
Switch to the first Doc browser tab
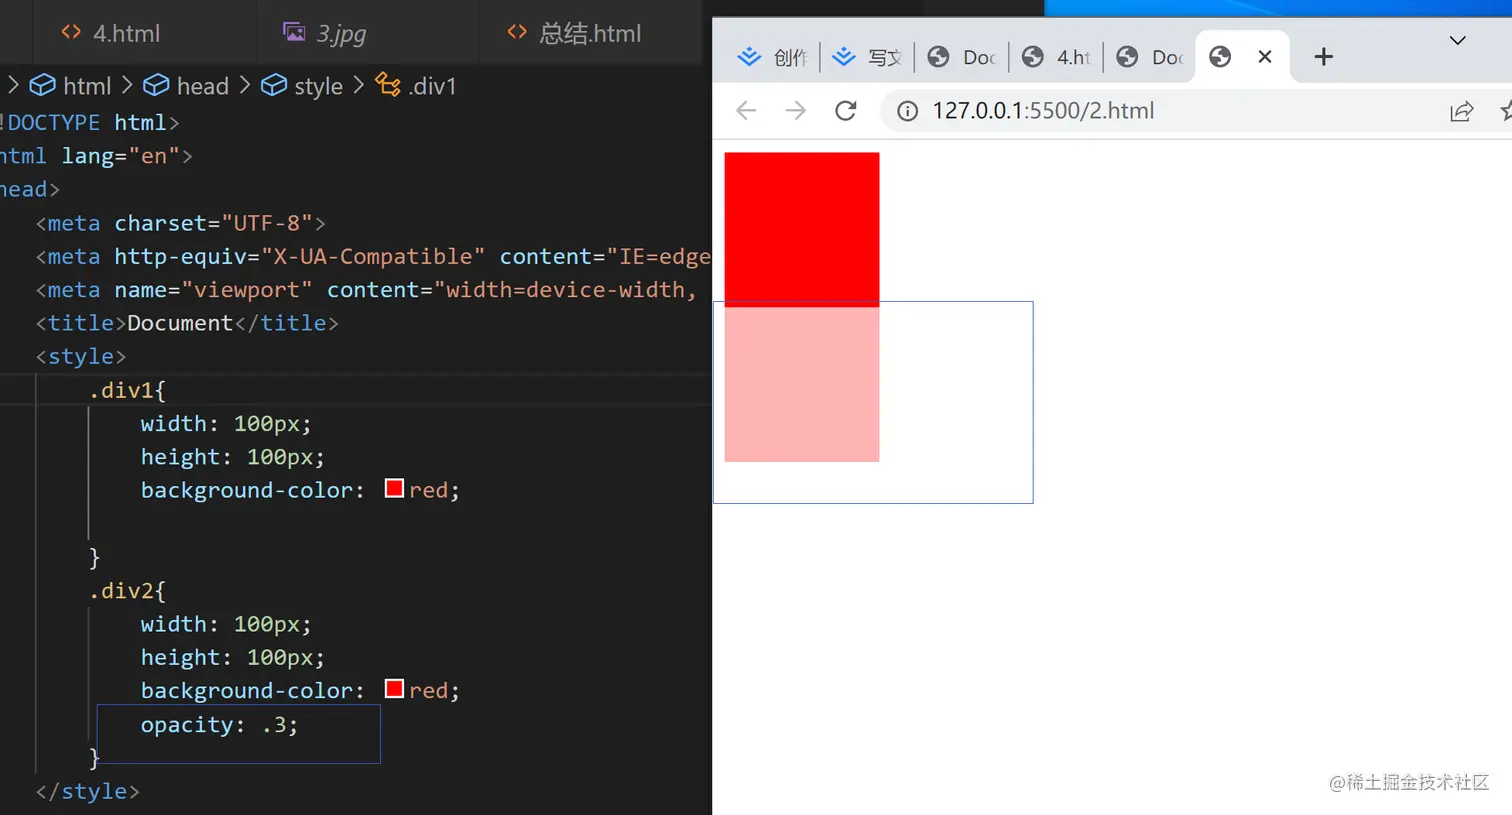click(x=962, y=57)
